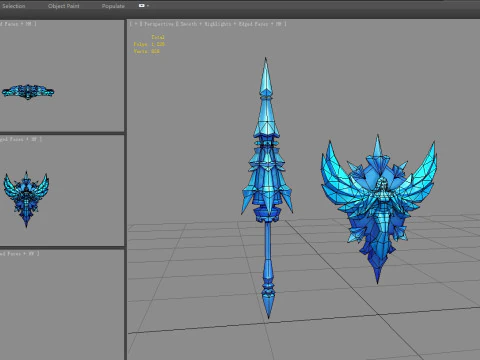Open the Object Paint ribbon tab
Image resolution: width=480 pixels, height=360 pixels.
tap(63, 6)
